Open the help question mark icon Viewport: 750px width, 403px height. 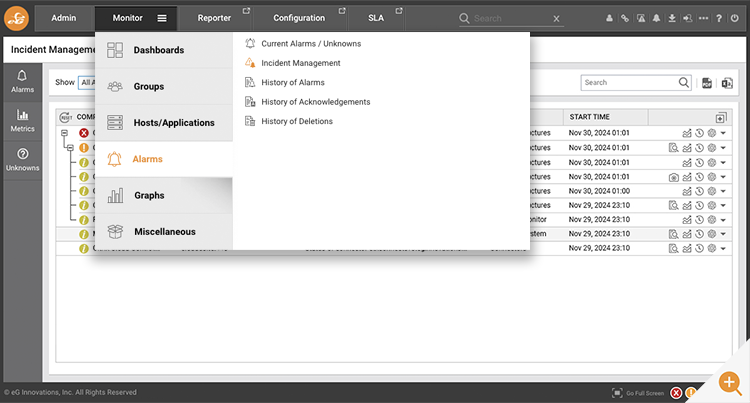click(x=719, y=18)
